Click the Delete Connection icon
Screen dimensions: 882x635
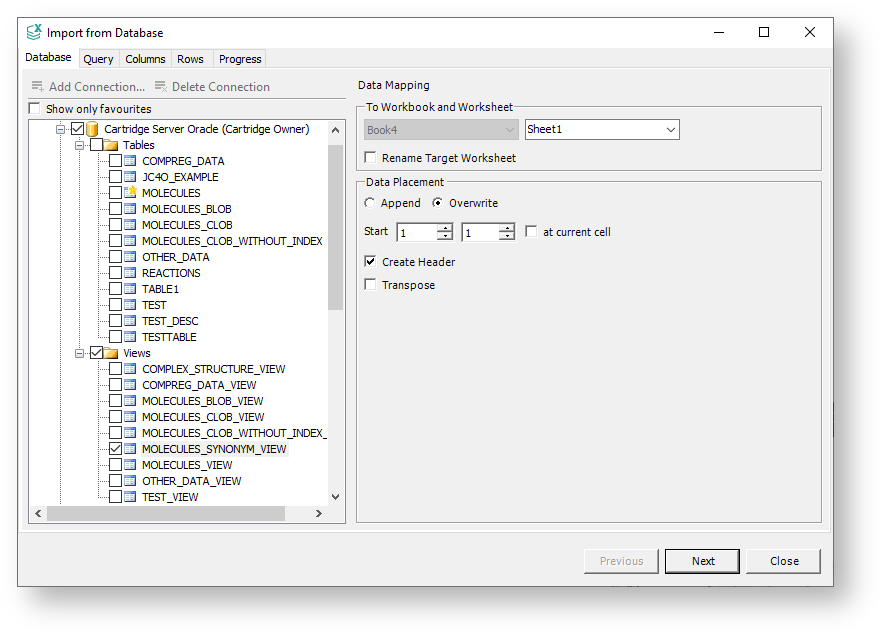pos(160,87)
